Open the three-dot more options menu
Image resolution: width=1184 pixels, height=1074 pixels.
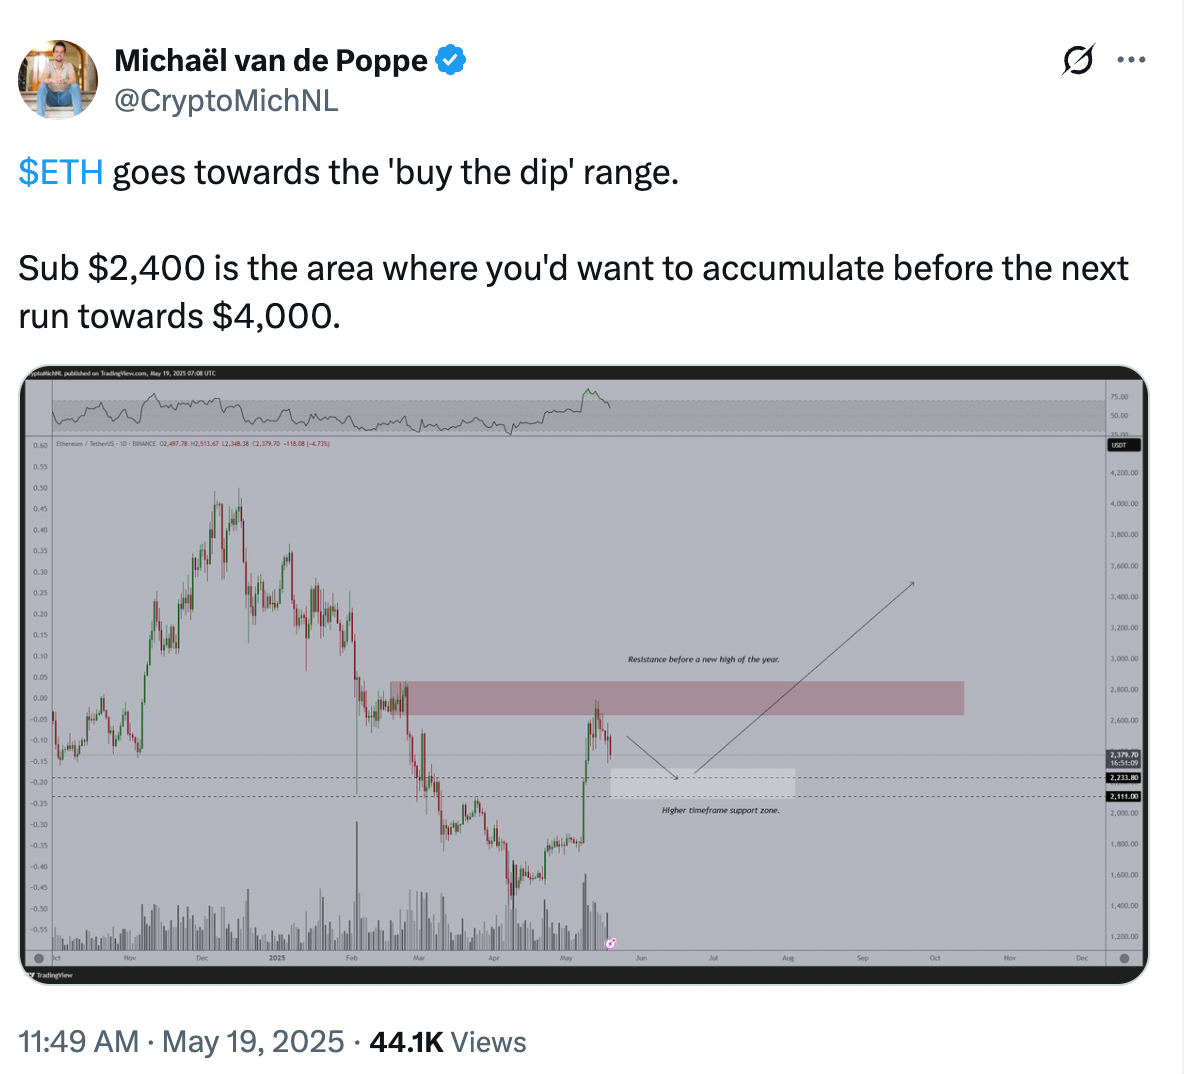[1131, 60]
